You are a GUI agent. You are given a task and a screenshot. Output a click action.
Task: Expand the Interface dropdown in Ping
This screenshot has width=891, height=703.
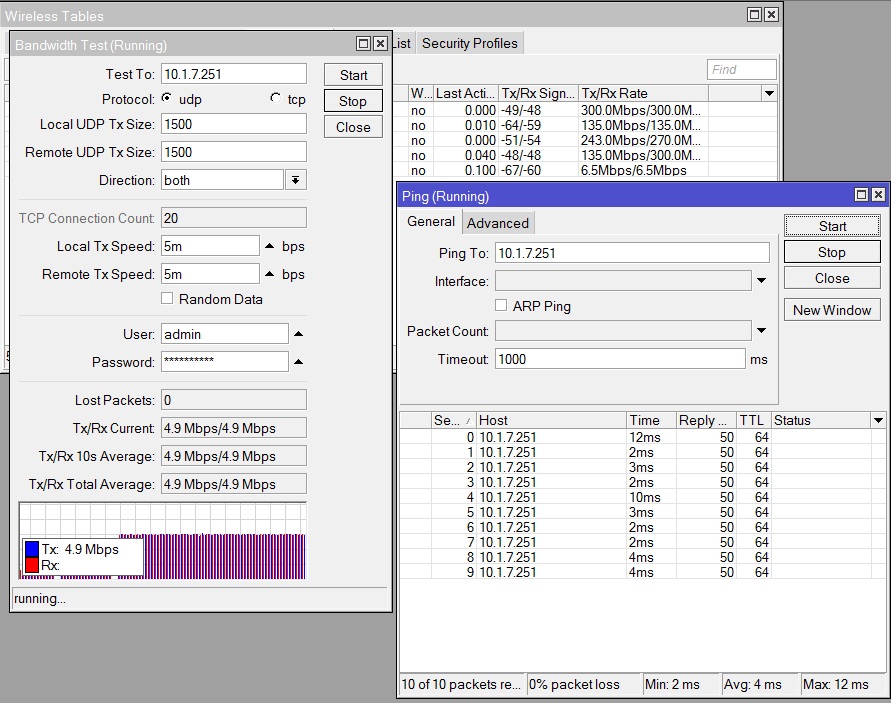click(x=761, y=281)
